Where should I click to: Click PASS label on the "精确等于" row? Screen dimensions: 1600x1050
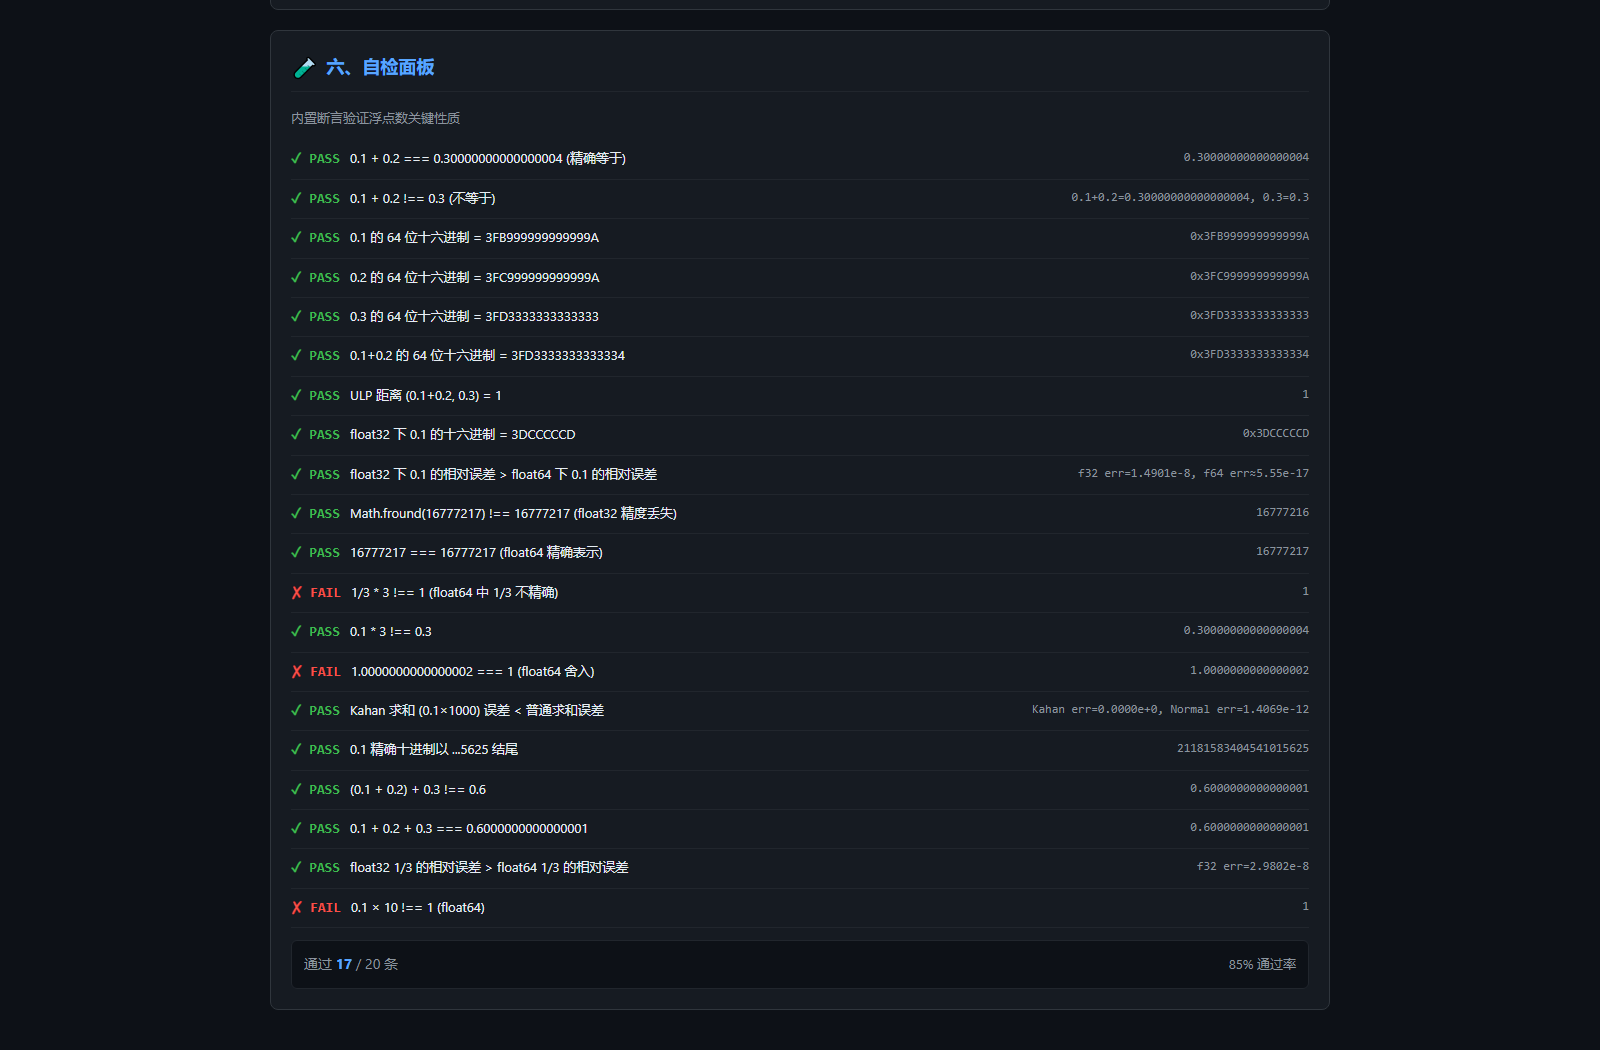coord(324,158)
